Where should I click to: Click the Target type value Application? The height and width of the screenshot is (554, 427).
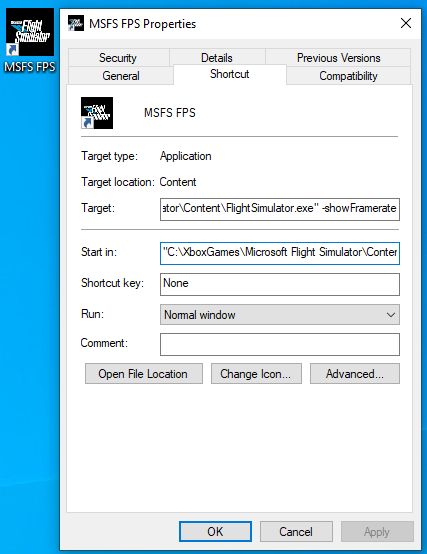185,156
